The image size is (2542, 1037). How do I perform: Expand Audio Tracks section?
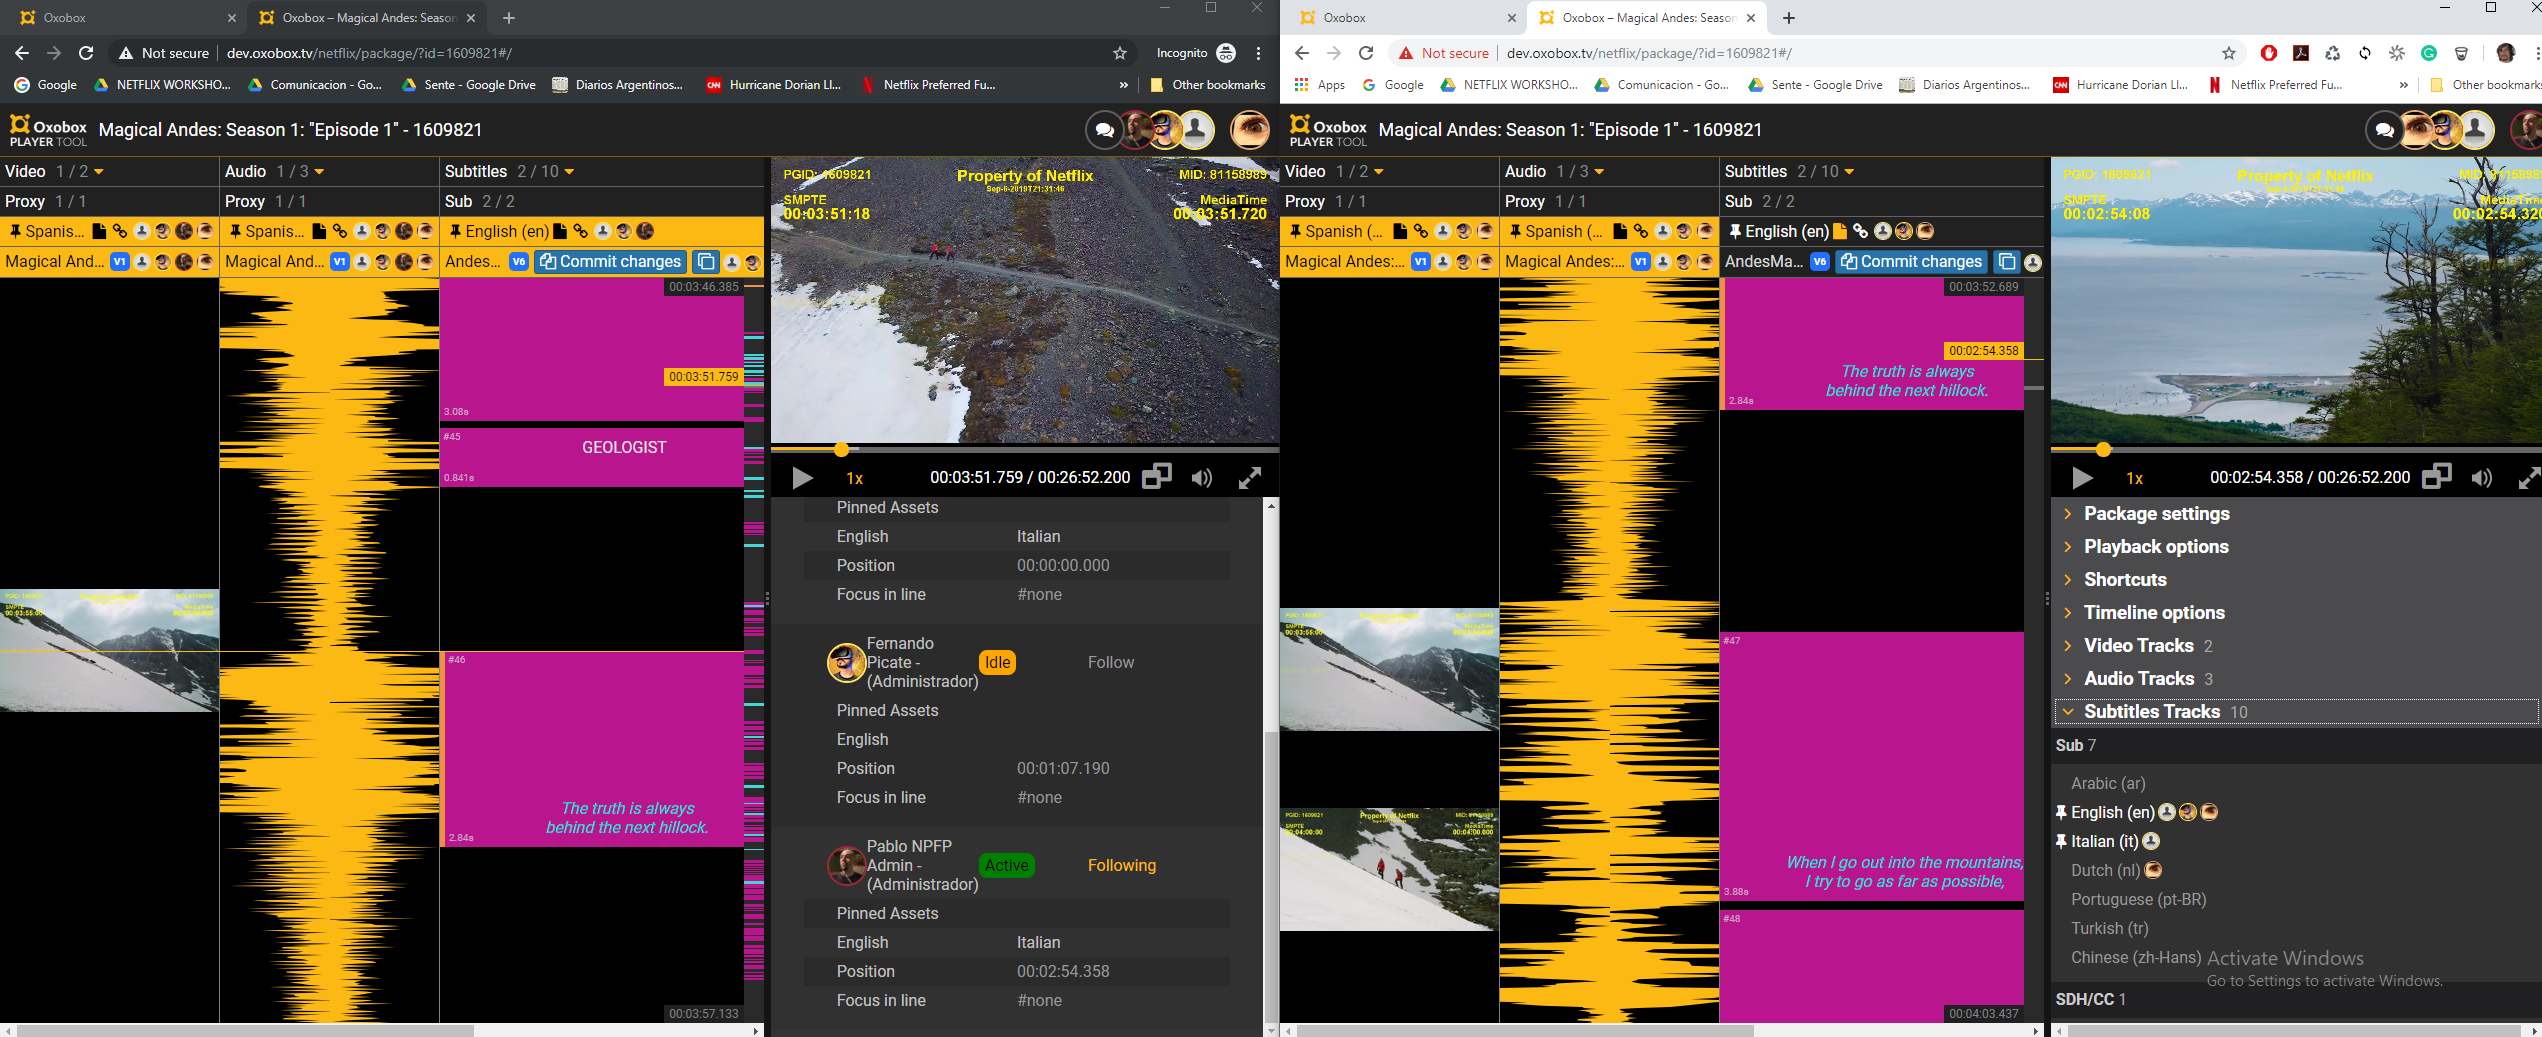(x=2139, y=679)
